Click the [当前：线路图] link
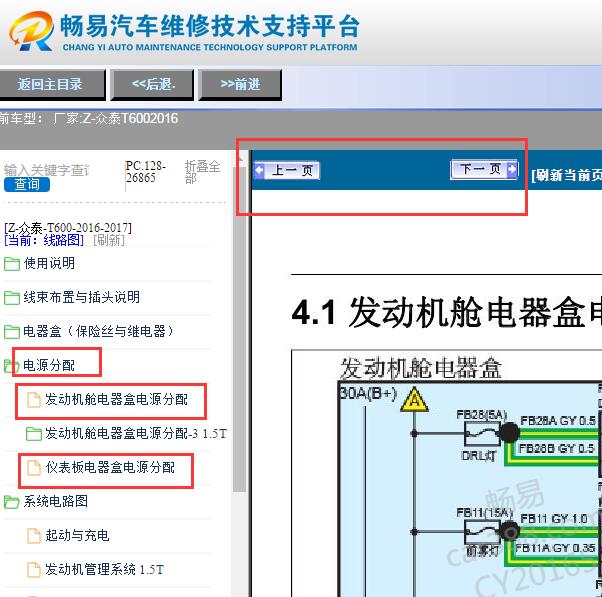 coord(44,240)
